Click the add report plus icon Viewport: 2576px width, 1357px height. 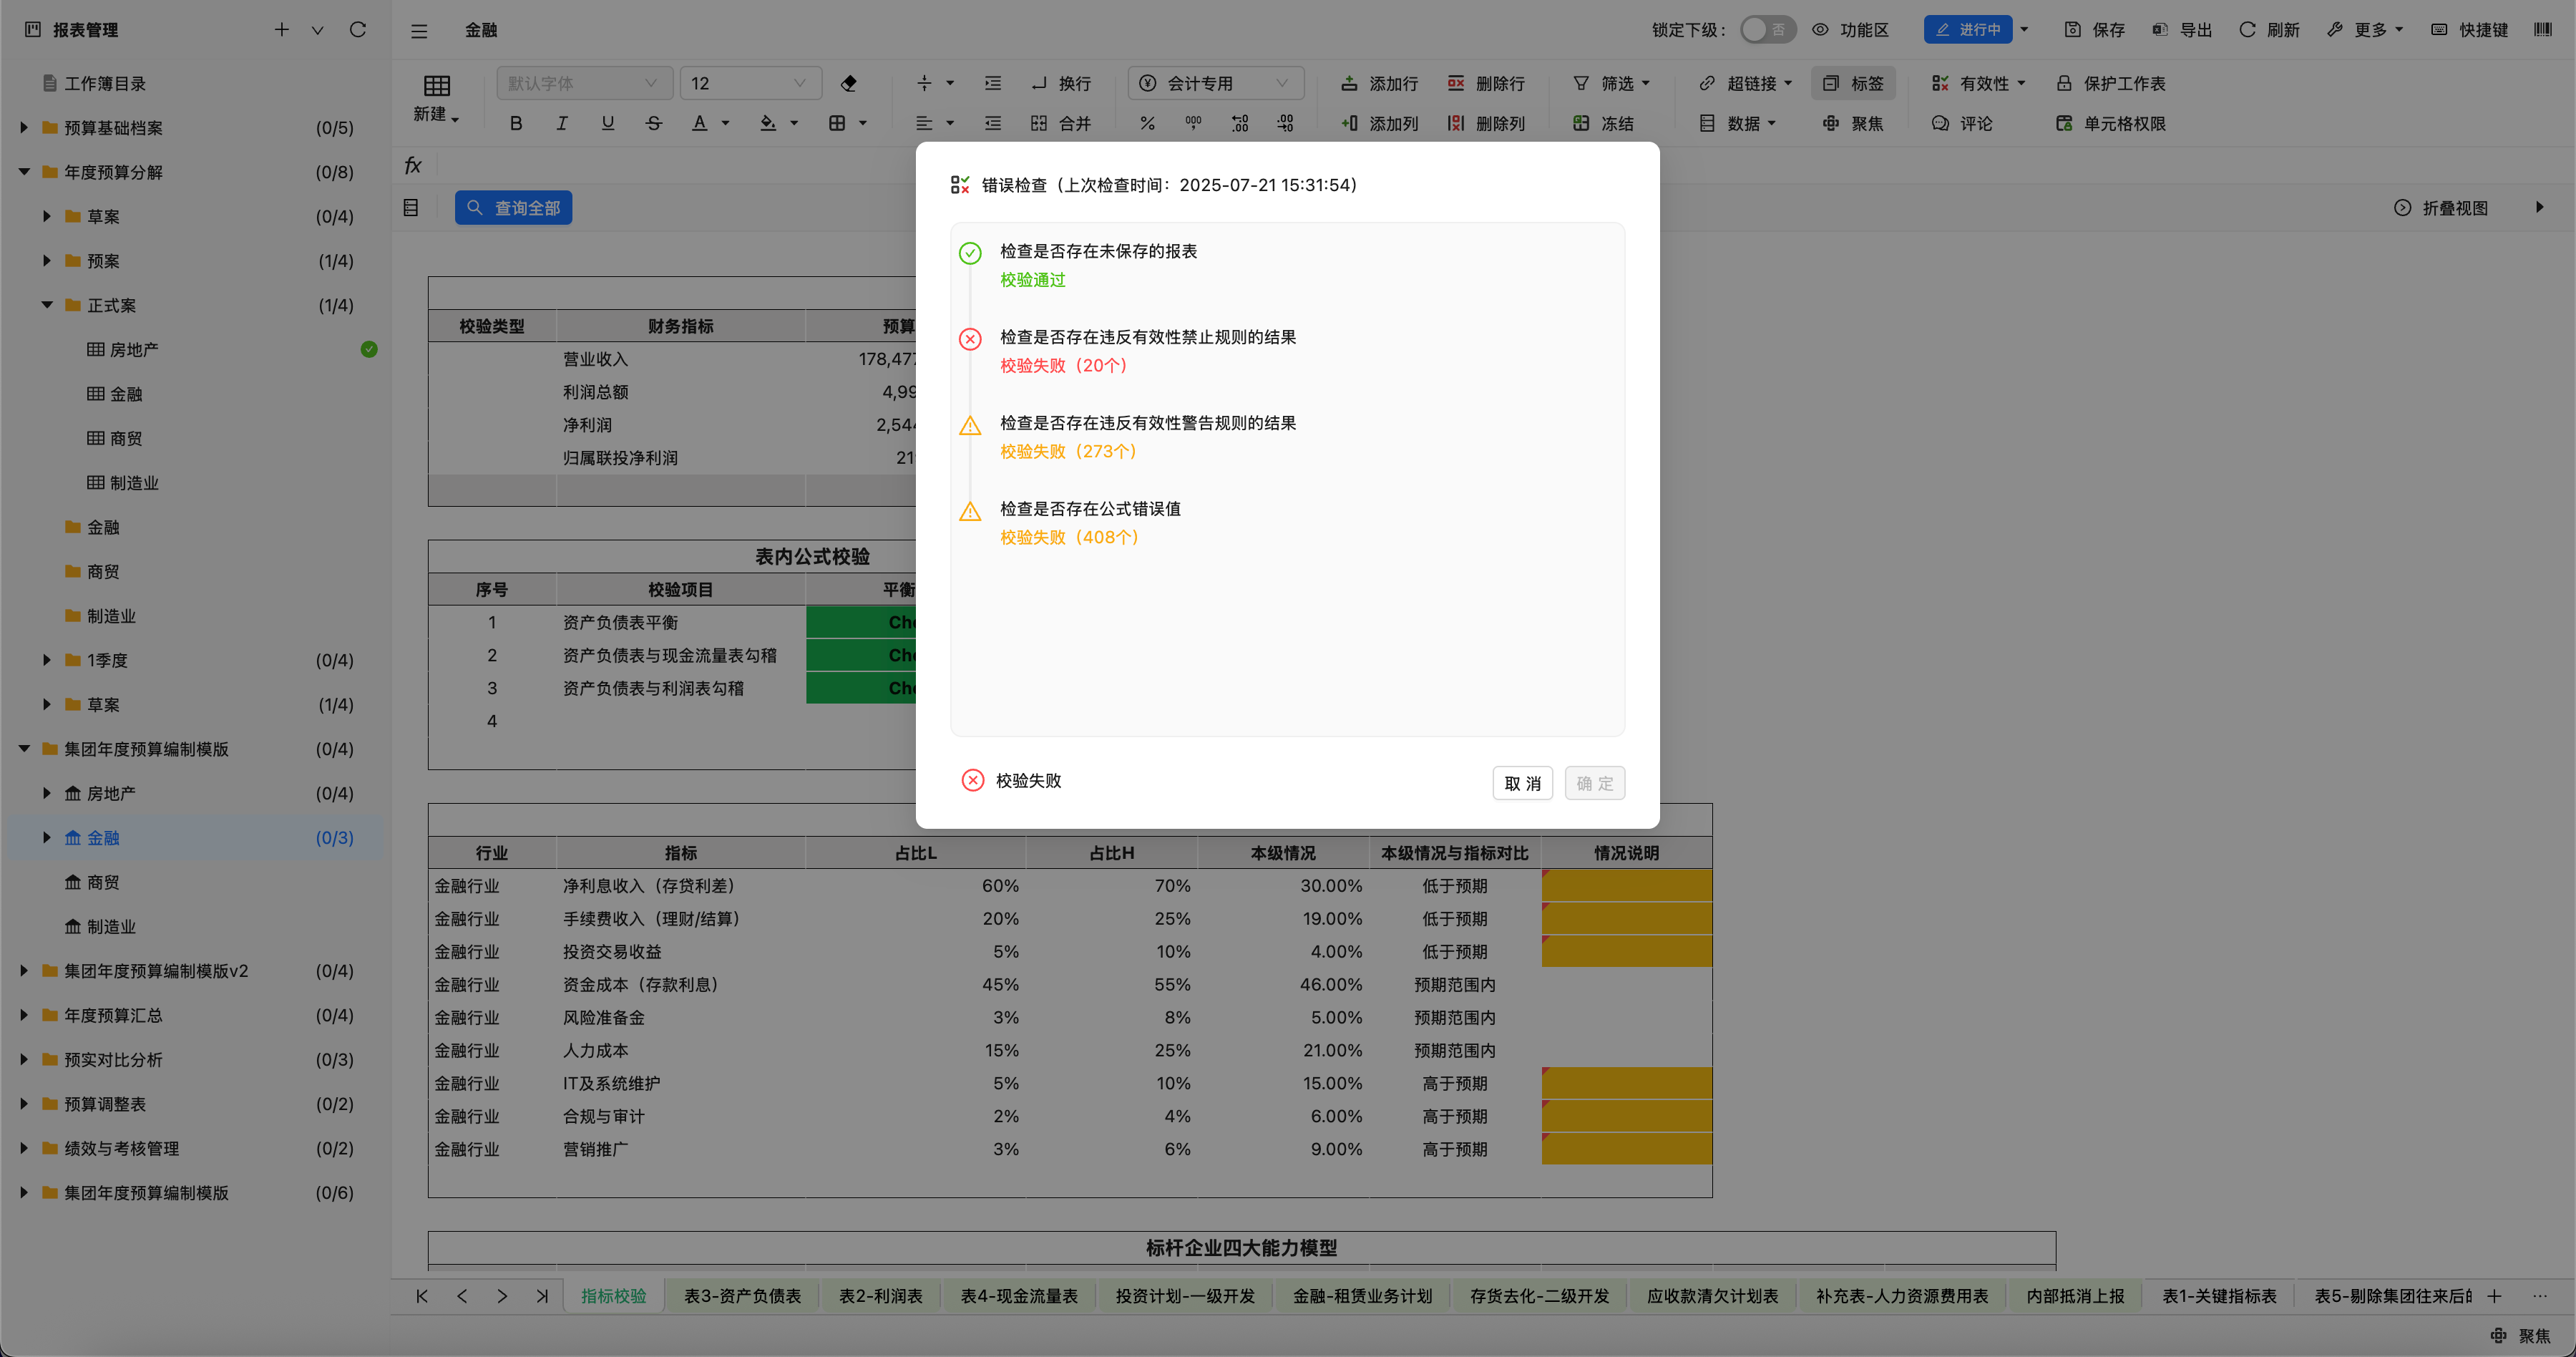tap(282, 30)
